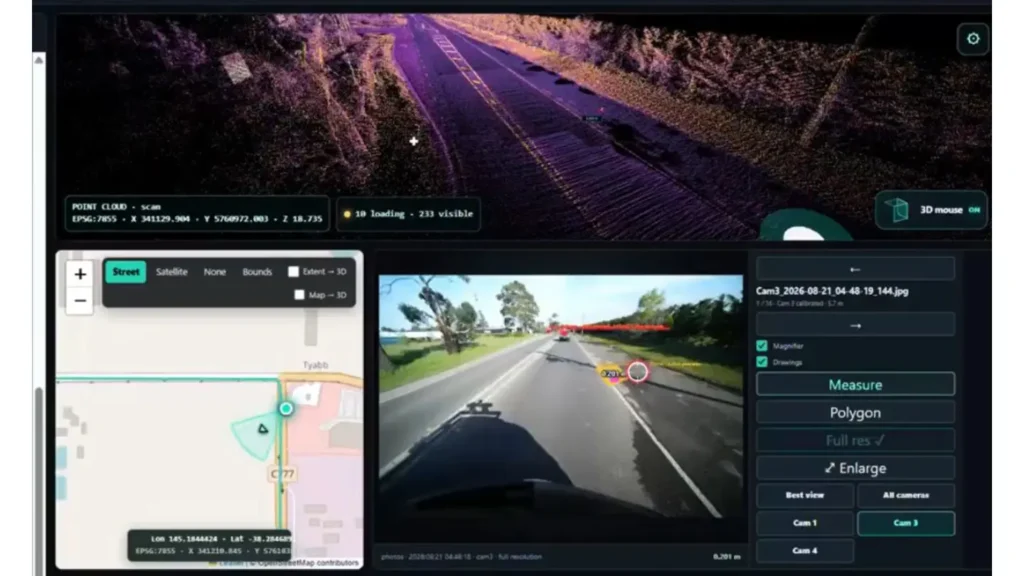Image resolution: width=1024 pixels, height=576 pixels.
Task: Click the Tyabb place label on the map
Action: pos(315,365)
